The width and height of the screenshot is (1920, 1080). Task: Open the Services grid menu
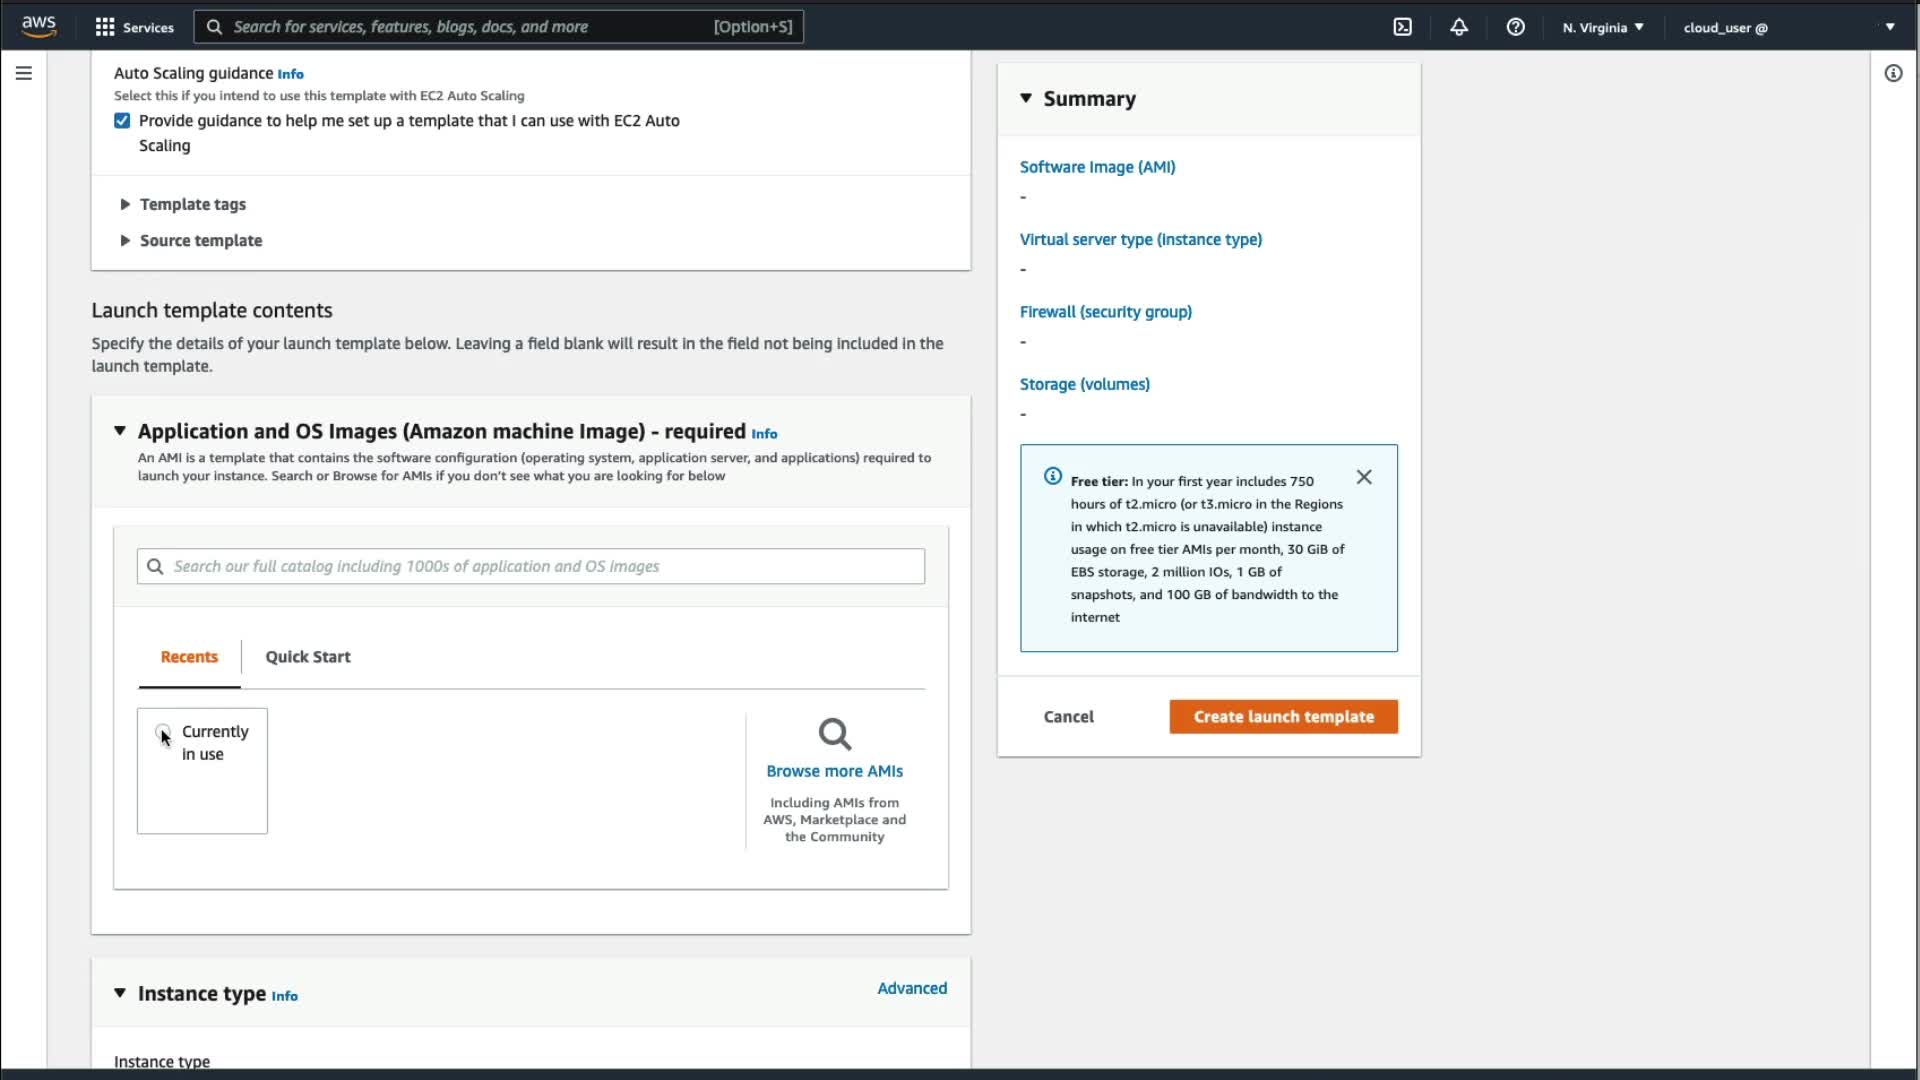coord(104,27)
